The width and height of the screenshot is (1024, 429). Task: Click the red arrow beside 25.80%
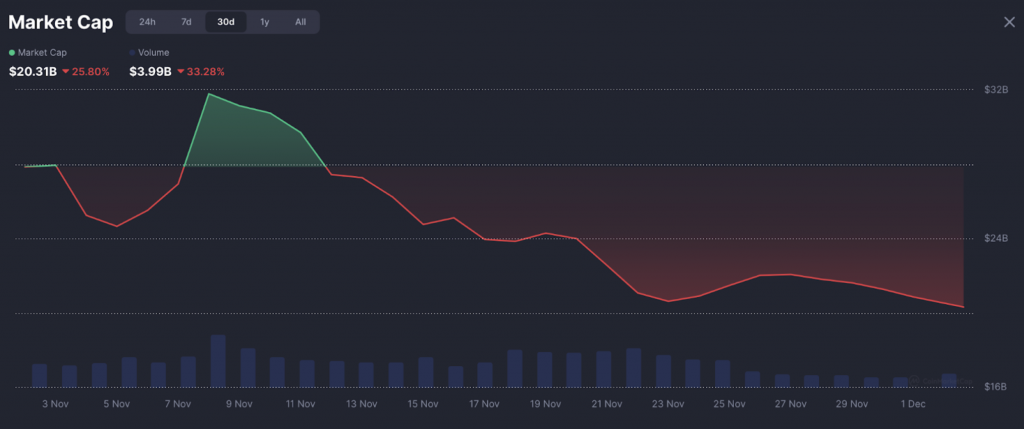65,72
